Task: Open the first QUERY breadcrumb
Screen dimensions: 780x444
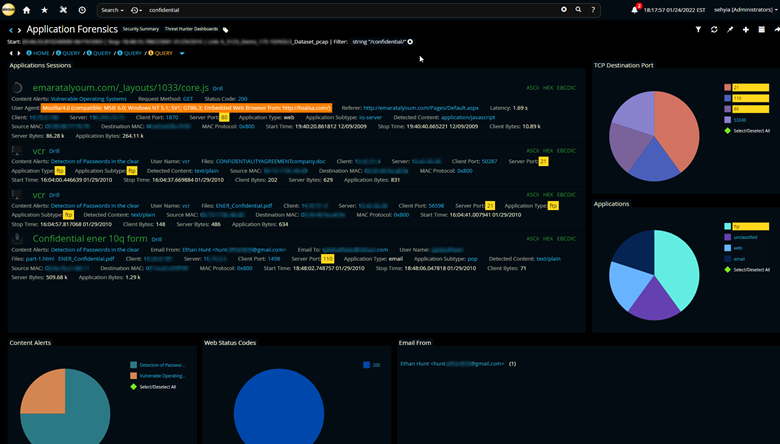Action: (68, 53)
